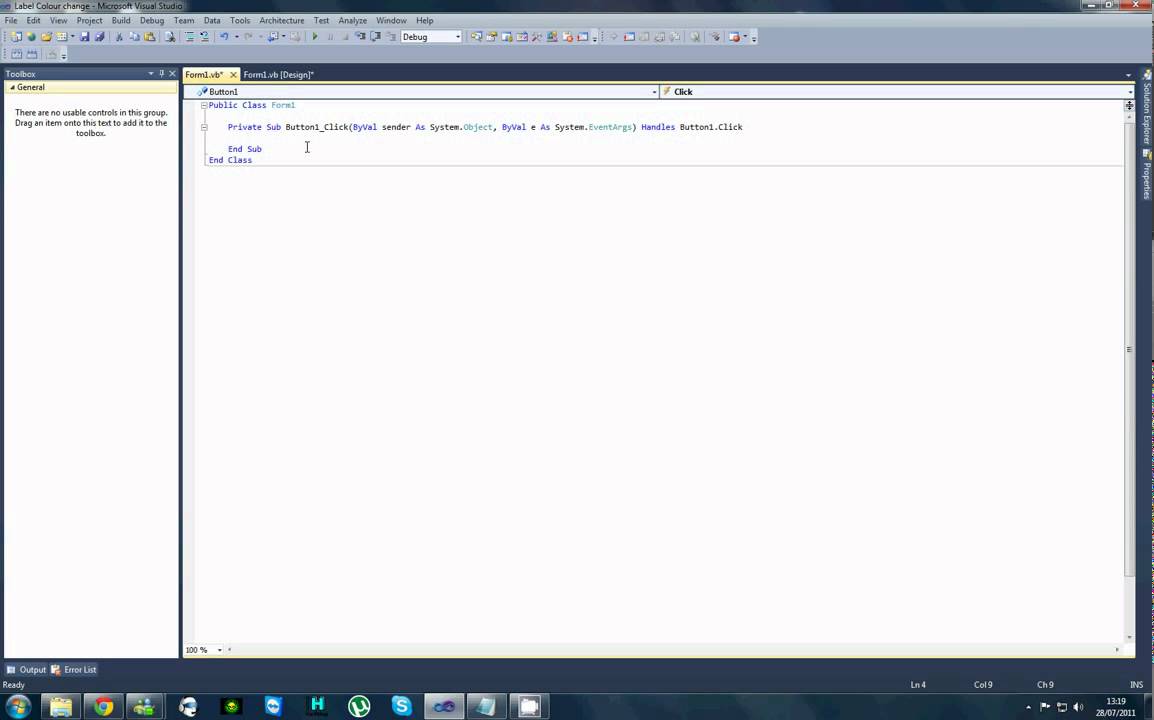Expand the Solution Explorer side tab
The height and width of the screenshot is (720, 1154).
tap(1147, 108)
